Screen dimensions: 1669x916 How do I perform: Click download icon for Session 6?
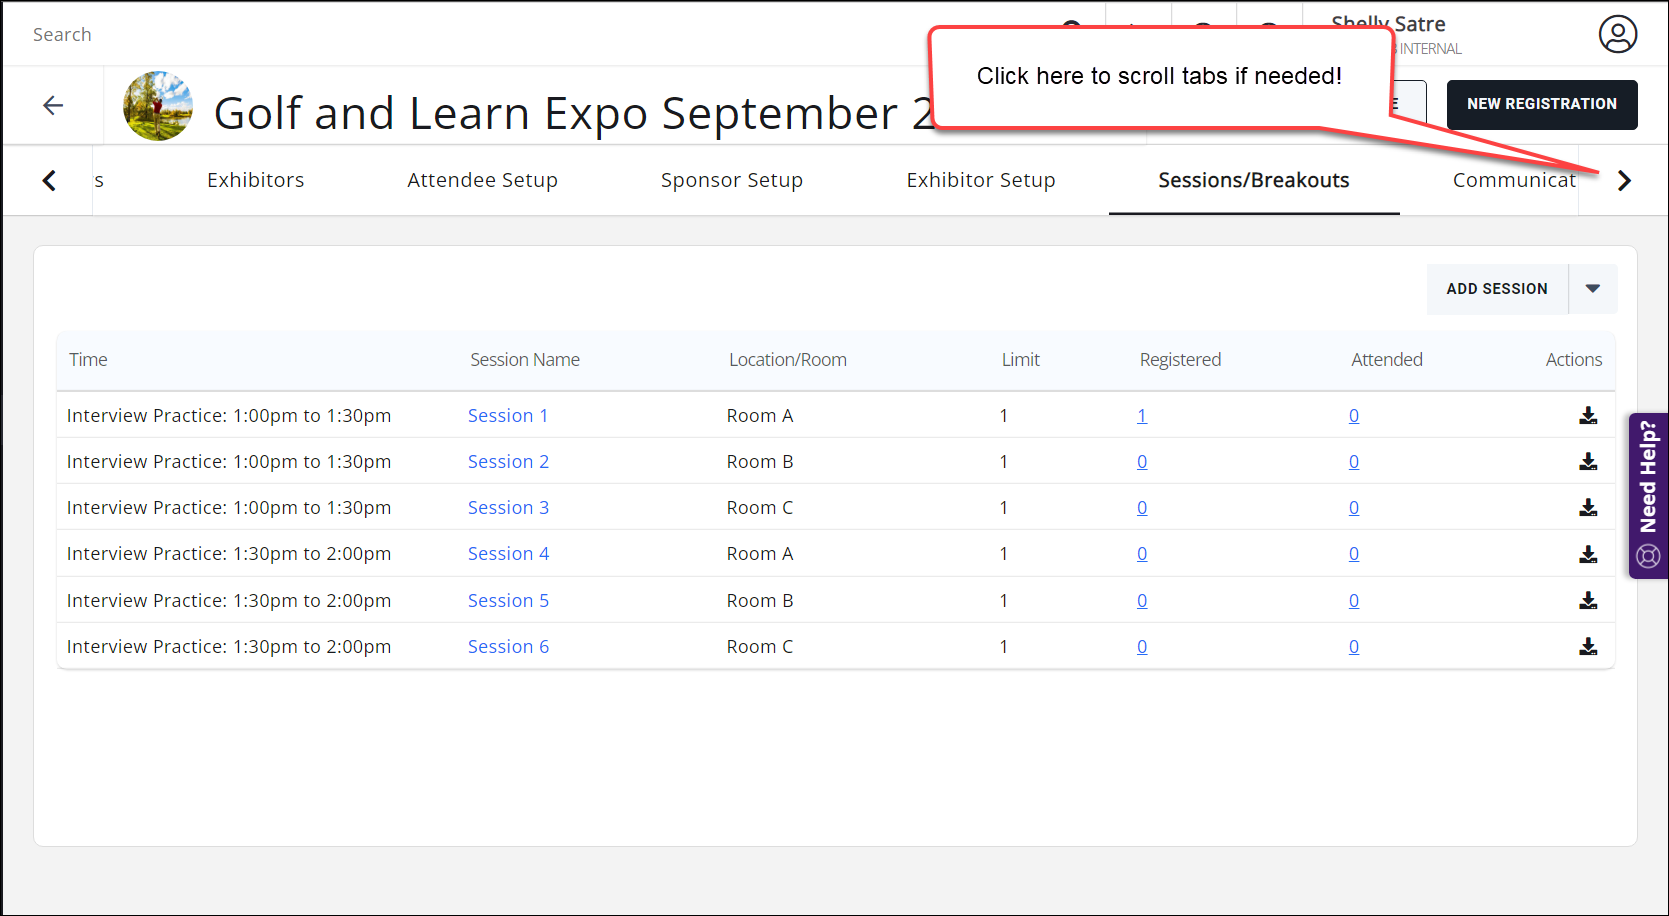coord(1587,647)
